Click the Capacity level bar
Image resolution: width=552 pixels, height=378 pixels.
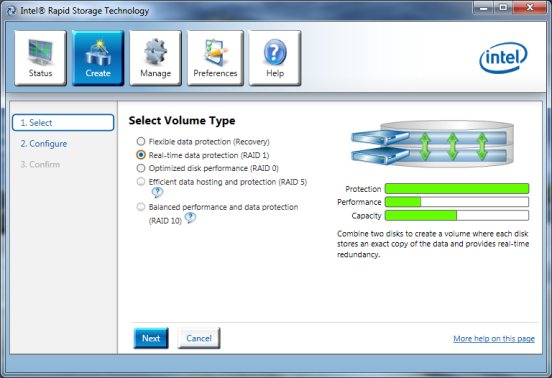(x=457, y=215)
